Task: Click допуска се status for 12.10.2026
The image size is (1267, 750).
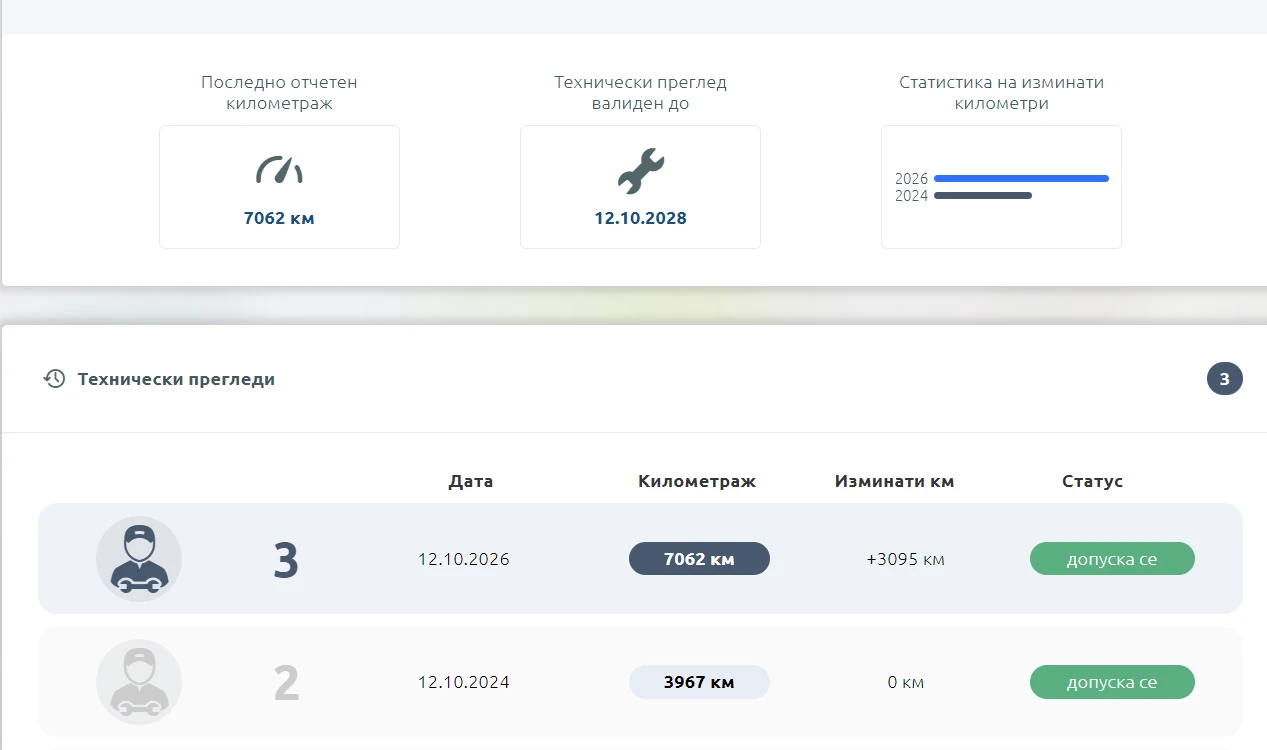Action: point(1112,559)
